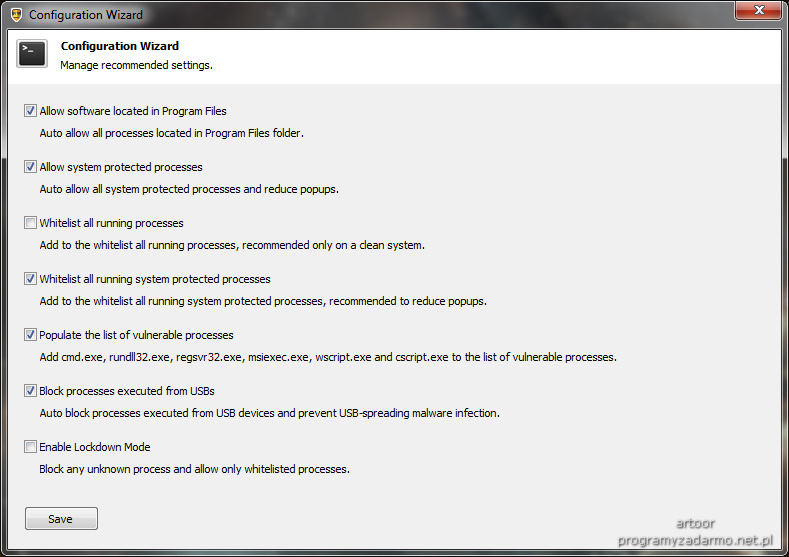Viewport: 789px width, 557px height.
Task: Click the Save button
Action: 61,519
